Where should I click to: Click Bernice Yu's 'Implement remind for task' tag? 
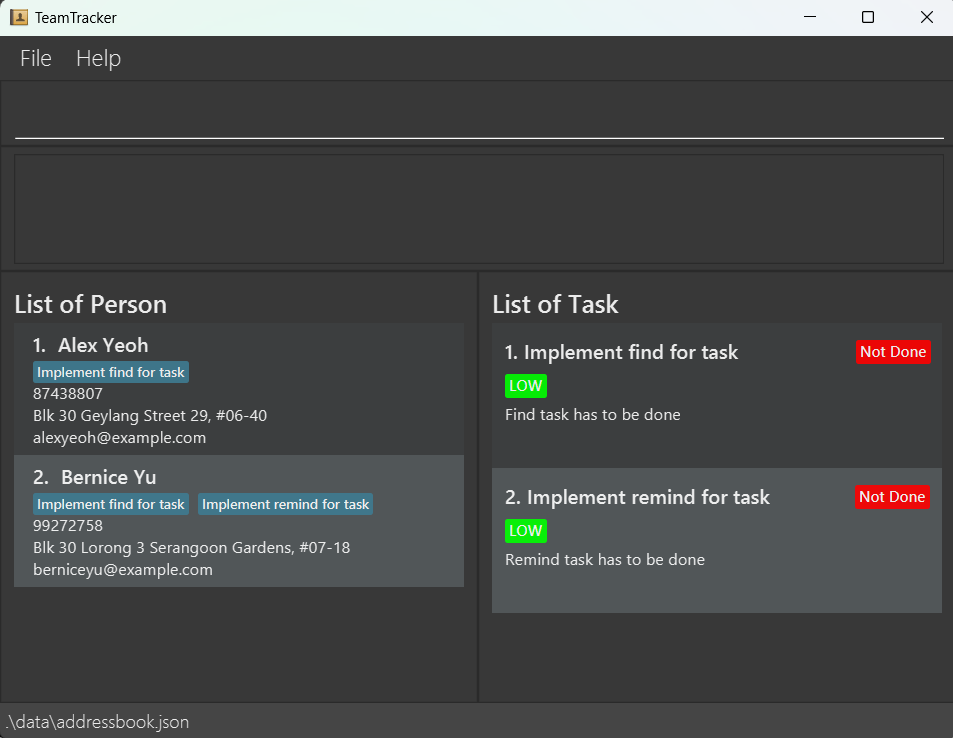click(285, 504)
